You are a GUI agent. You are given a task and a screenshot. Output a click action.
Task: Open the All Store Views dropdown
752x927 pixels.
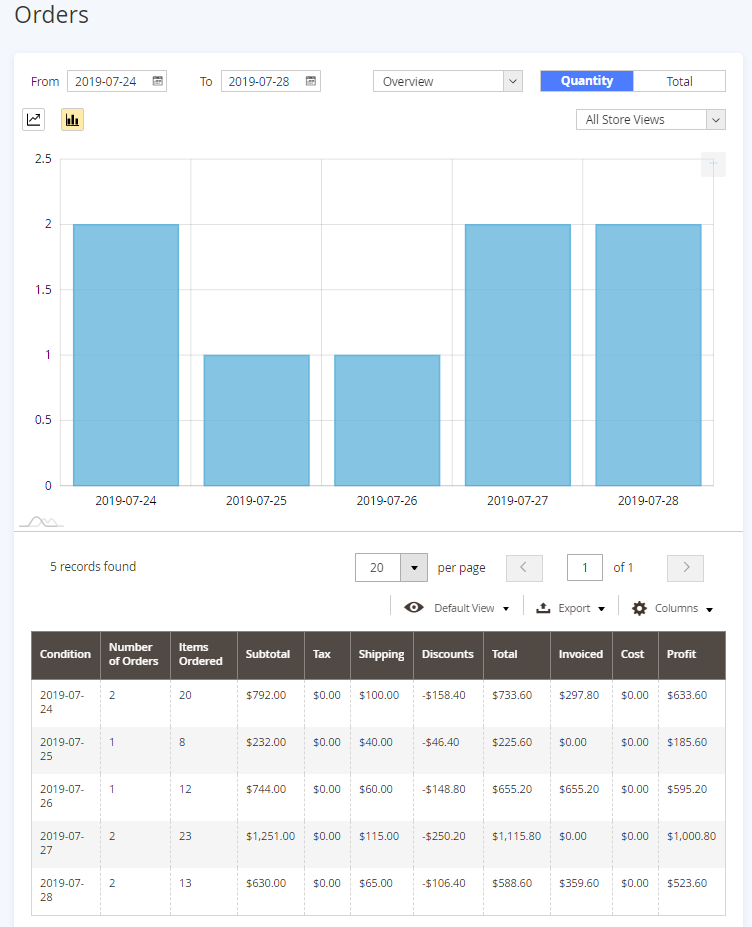coord(650,120)
